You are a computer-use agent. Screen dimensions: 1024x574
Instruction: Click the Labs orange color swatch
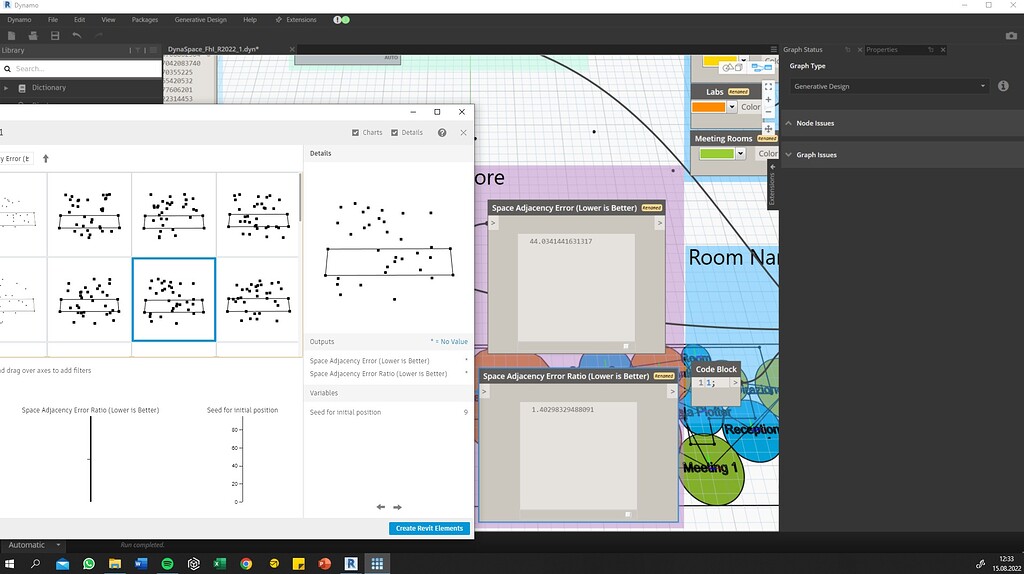(x=709, y=107)
